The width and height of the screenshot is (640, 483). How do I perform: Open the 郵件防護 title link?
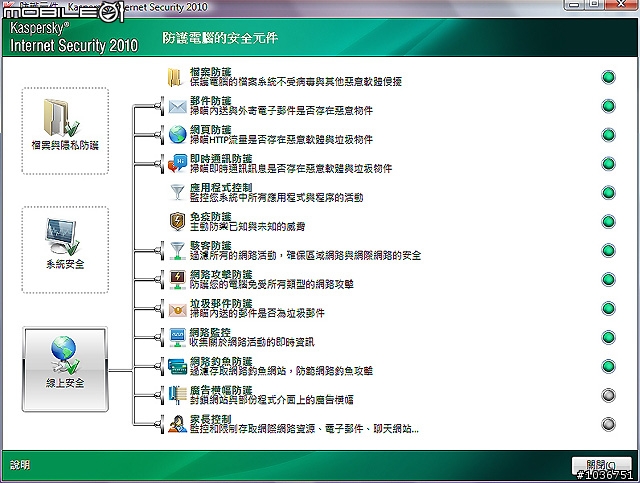pyautogui.click(x=211, y=101)
